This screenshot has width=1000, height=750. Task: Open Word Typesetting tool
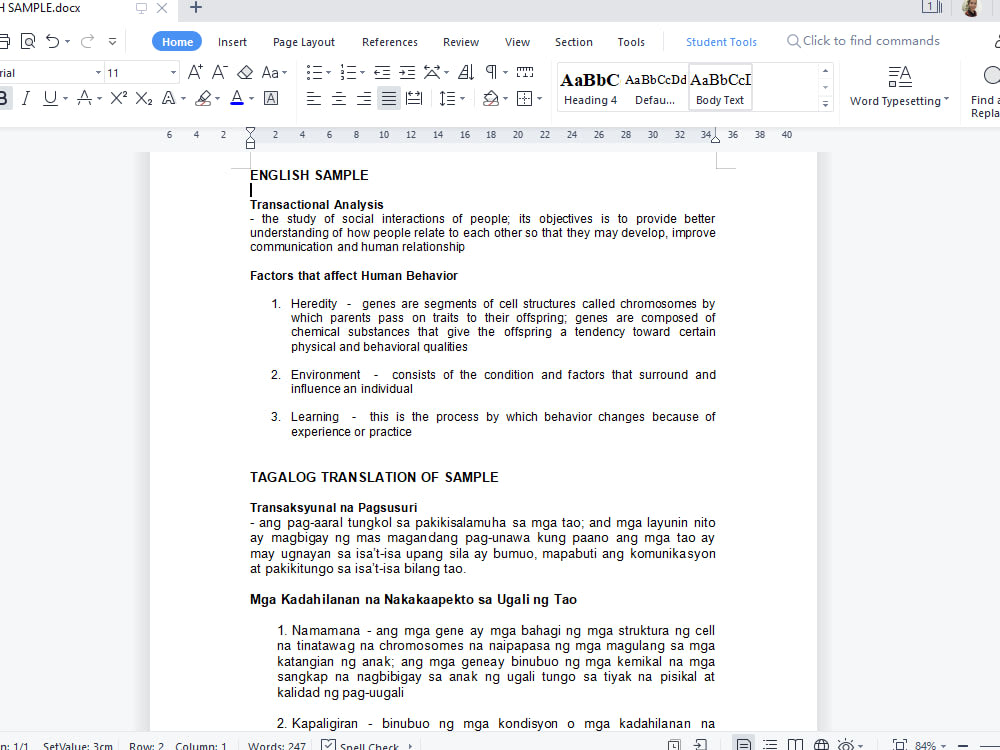(899, 86)
